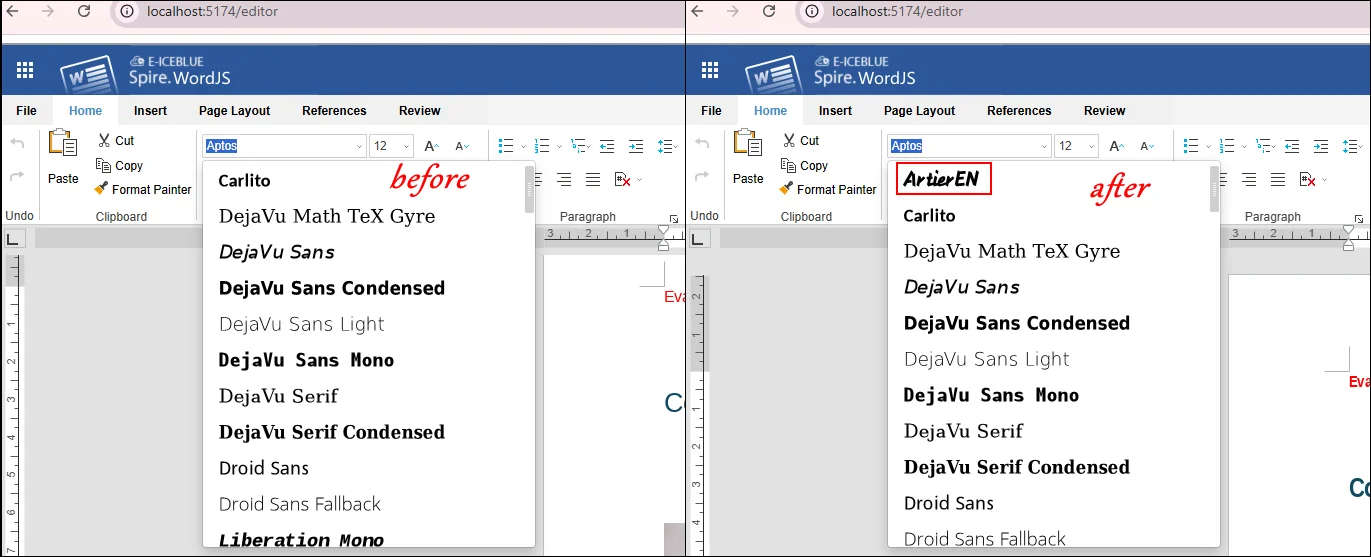Click the decrease font size icon in the left editor
Viewport: 1371px width, 557px height.
461,146
